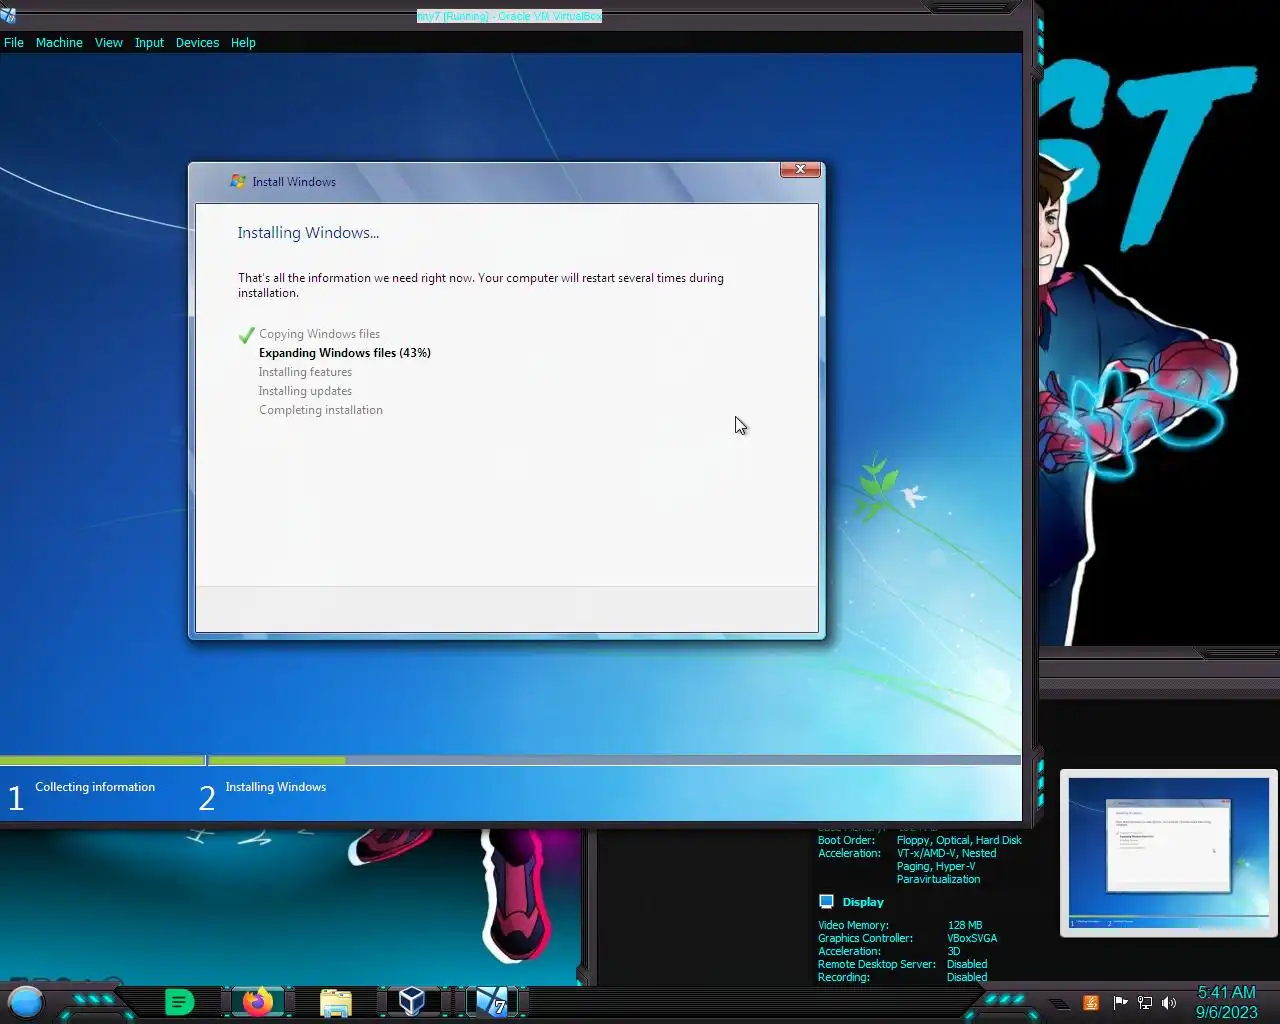Open the Machine menu

coord(59,43)
